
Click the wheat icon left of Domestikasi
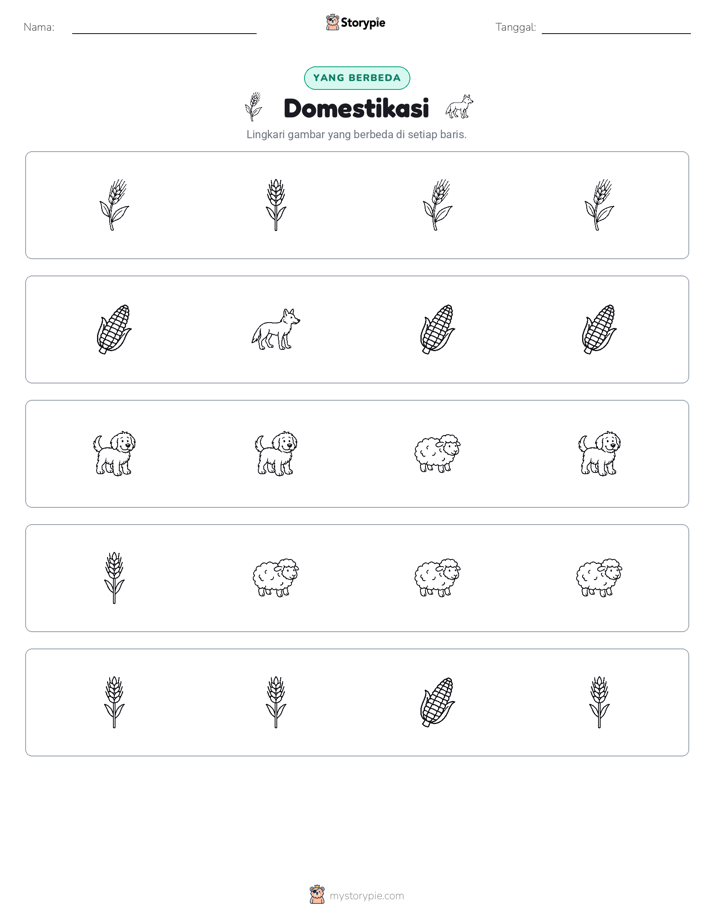[253, 107]
